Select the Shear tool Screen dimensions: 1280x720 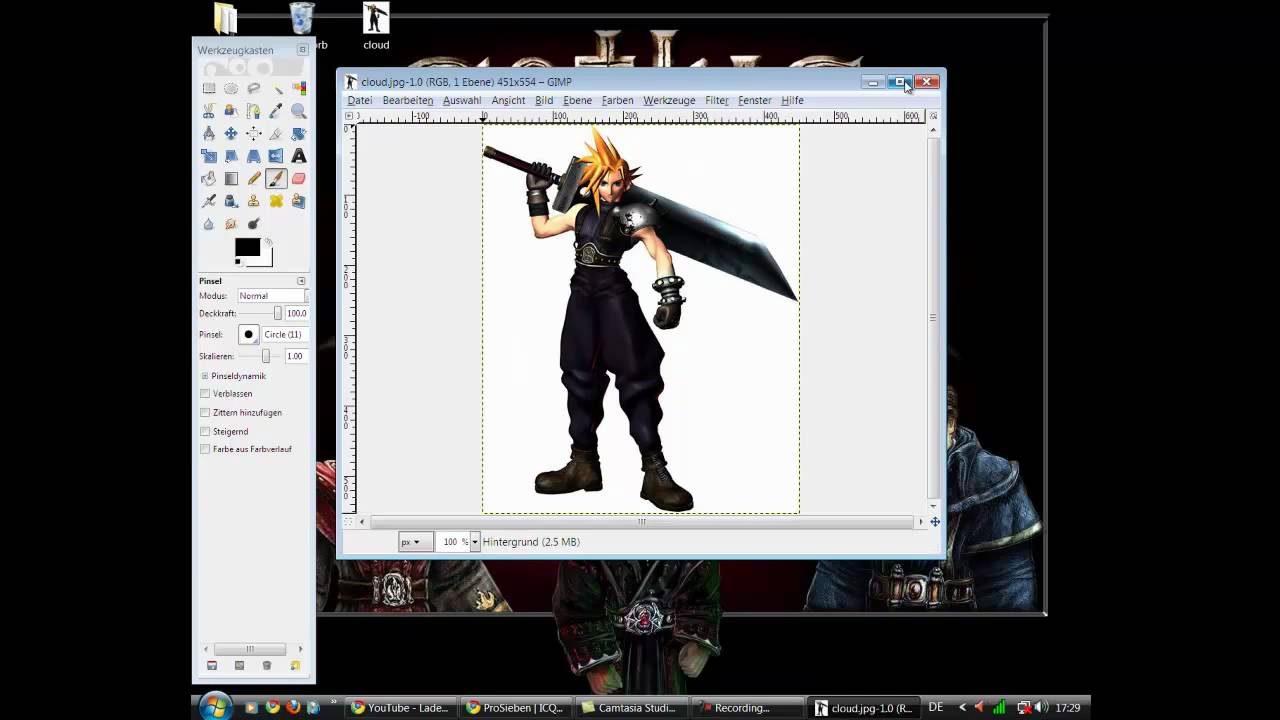coord(231,156)
